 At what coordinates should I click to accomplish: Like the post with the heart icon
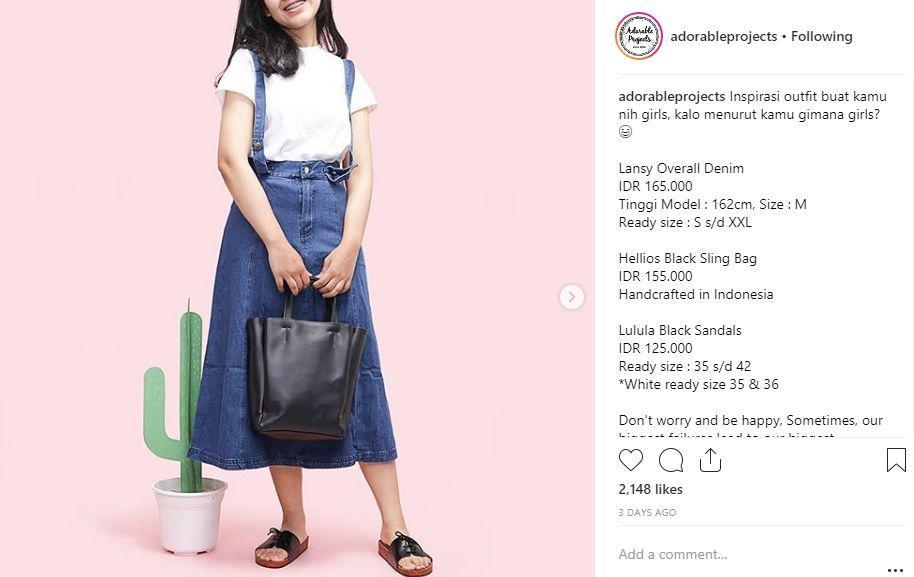631,460
